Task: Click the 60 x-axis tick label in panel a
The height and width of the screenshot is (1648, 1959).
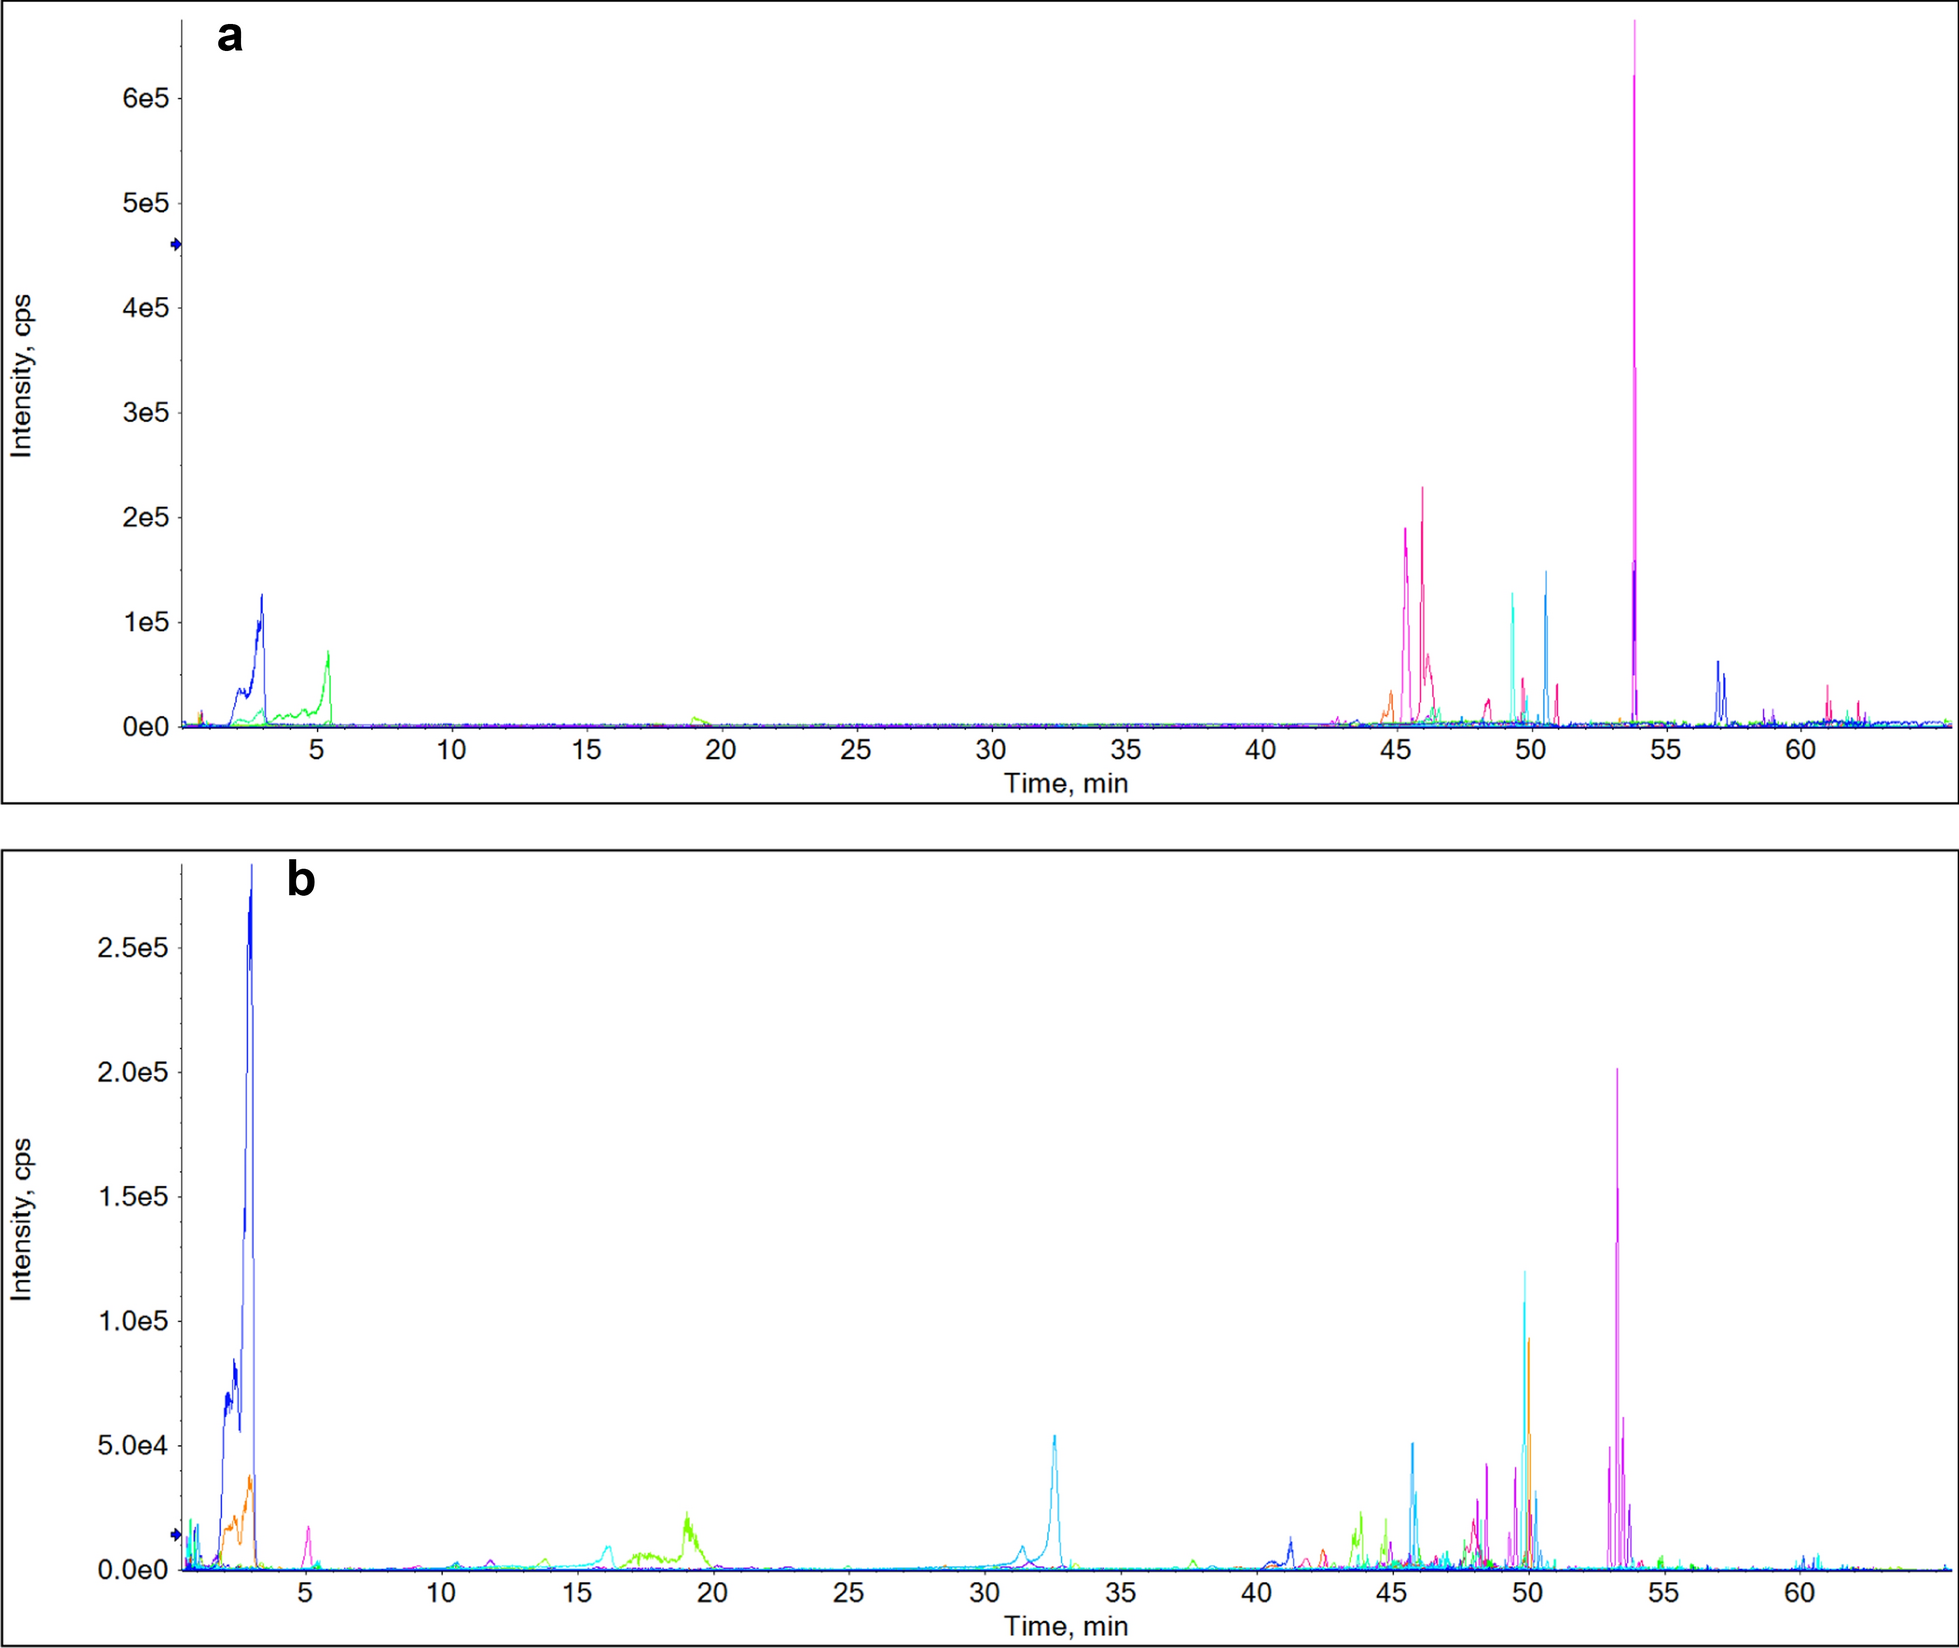Action: pyautogui.click(x=1800, y=750)
